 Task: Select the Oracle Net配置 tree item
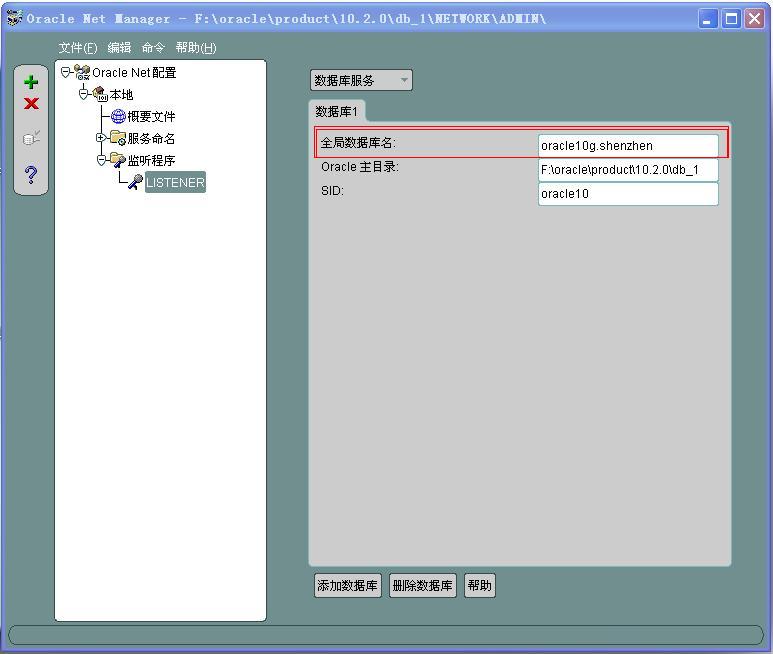pos(134,72)
